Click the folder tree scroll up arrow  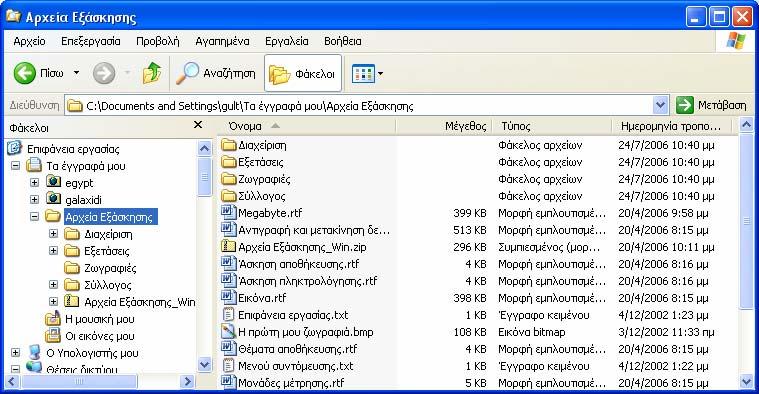tap(205, 148)
